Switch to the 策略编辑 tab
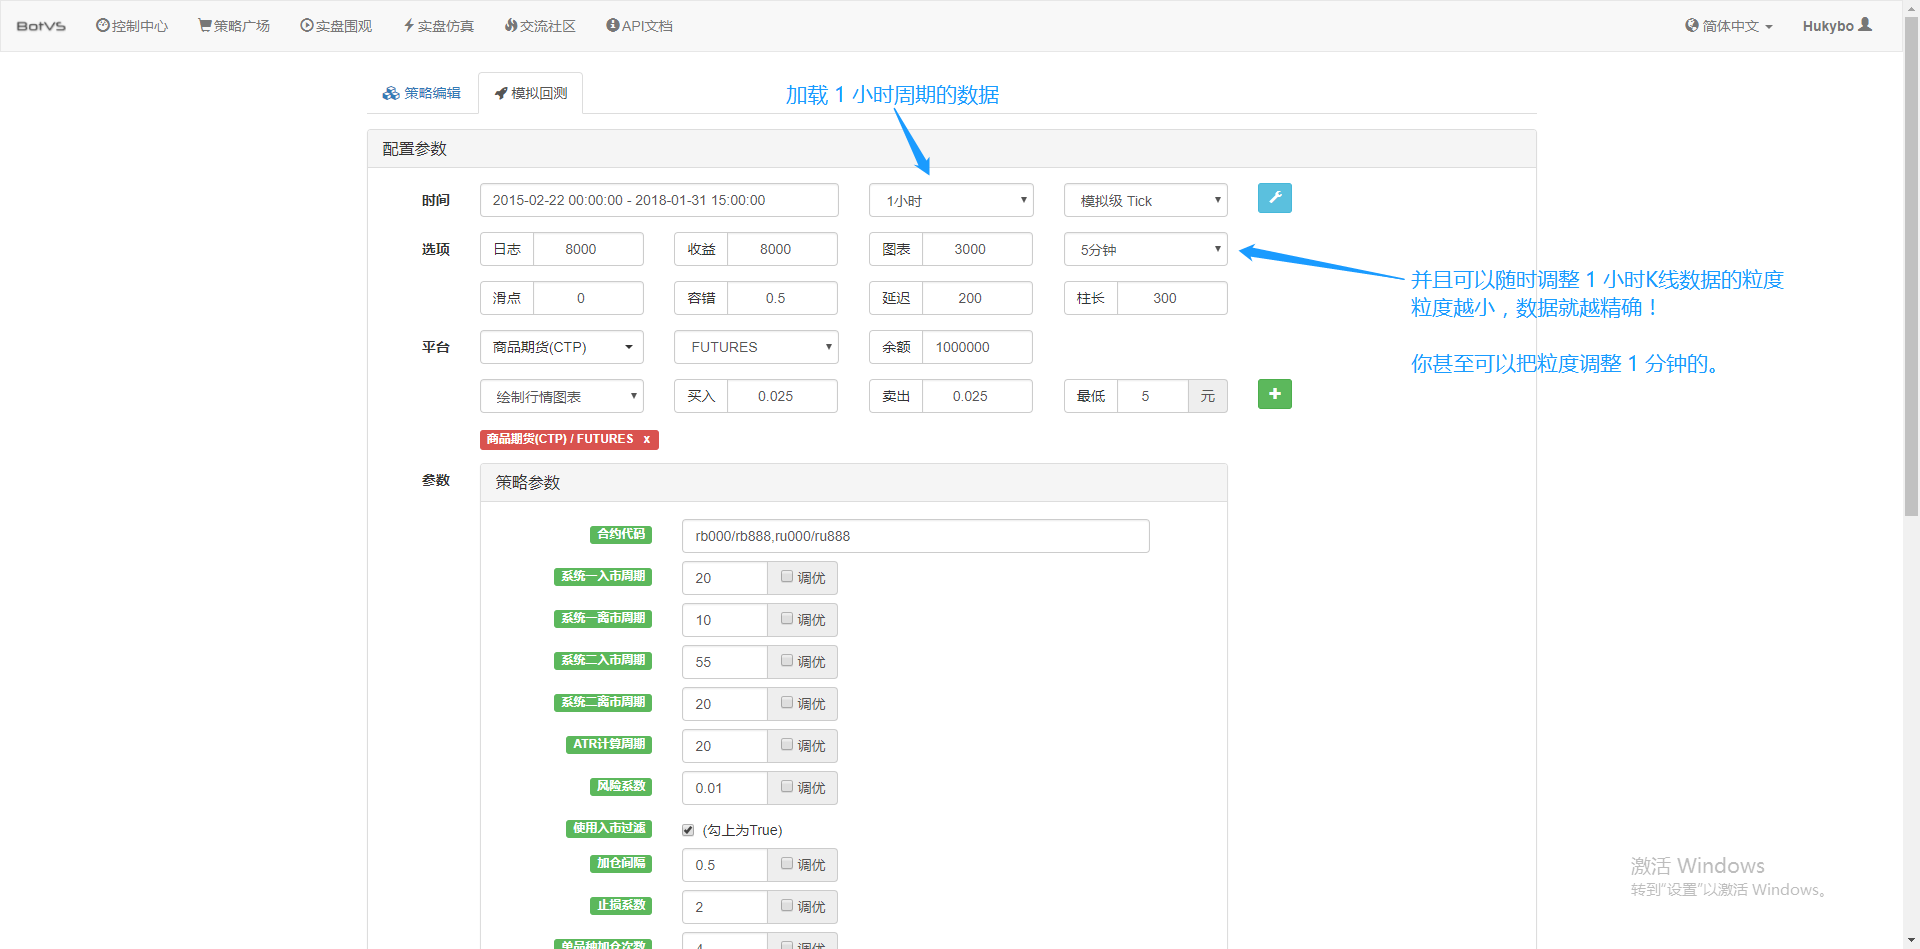The width and height of the screenshot is (1920, 949). tap(422, 93)
